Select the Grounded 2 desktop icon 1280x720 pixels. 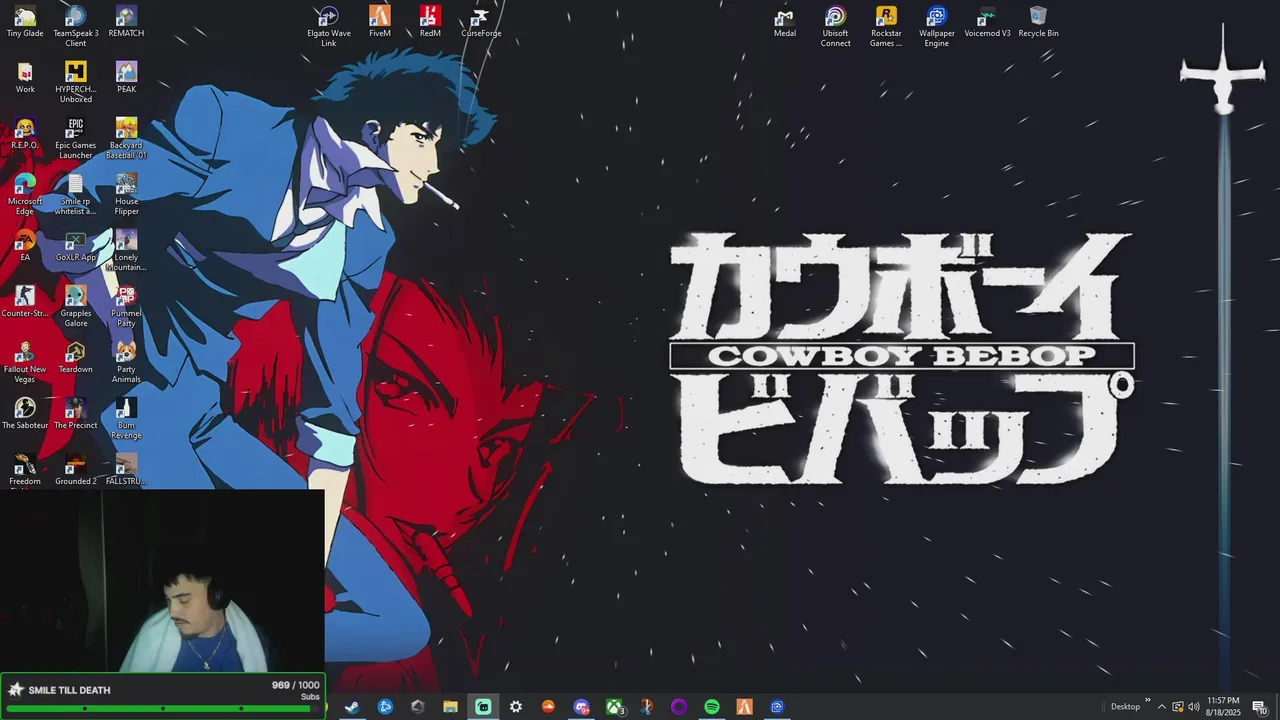pyautogui.click(x=76, y=470)
